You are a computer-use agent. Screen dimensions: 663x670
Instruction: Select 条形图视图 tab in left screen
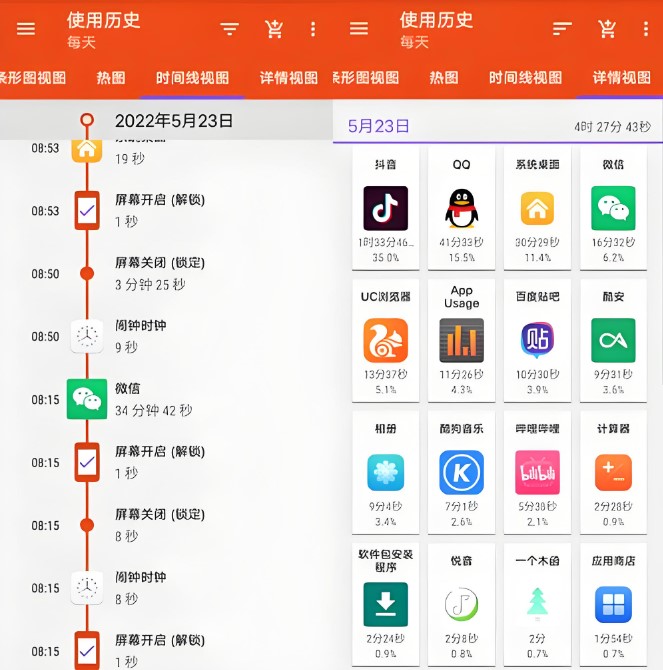(33, 78)
